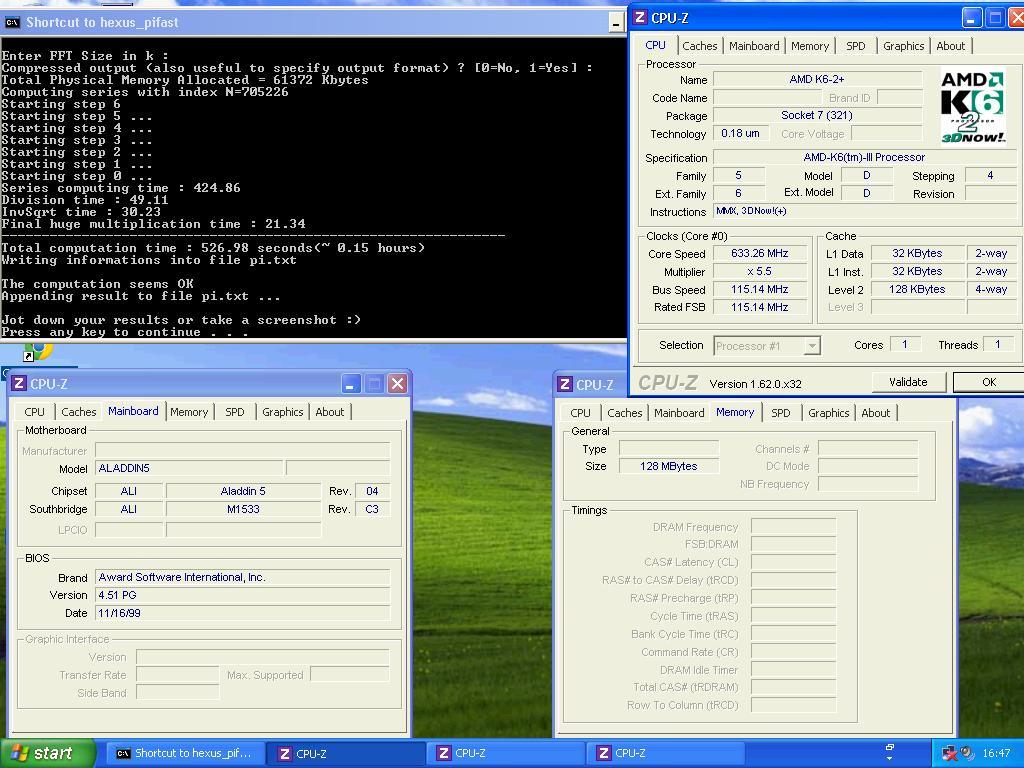Screen dimensions: 1024x768
Task: Open SPD tab in Memory CPU-Z window
Action: tap(780, 413)
